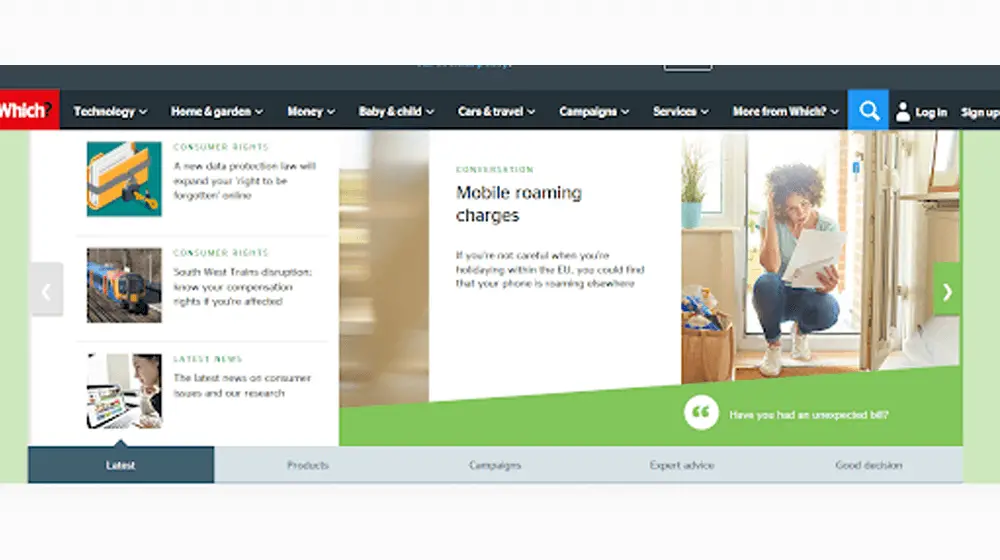The image size is (1000, 560).
Task: Click the roaming charges description paragraph
Action: [x=550, y=269]
